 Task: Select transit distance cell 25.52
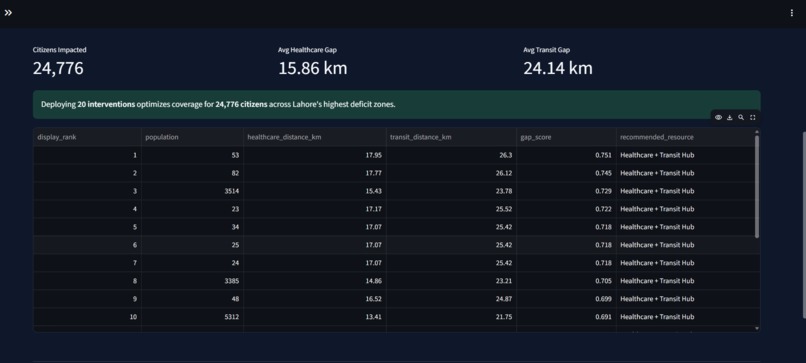pos(451,209)
